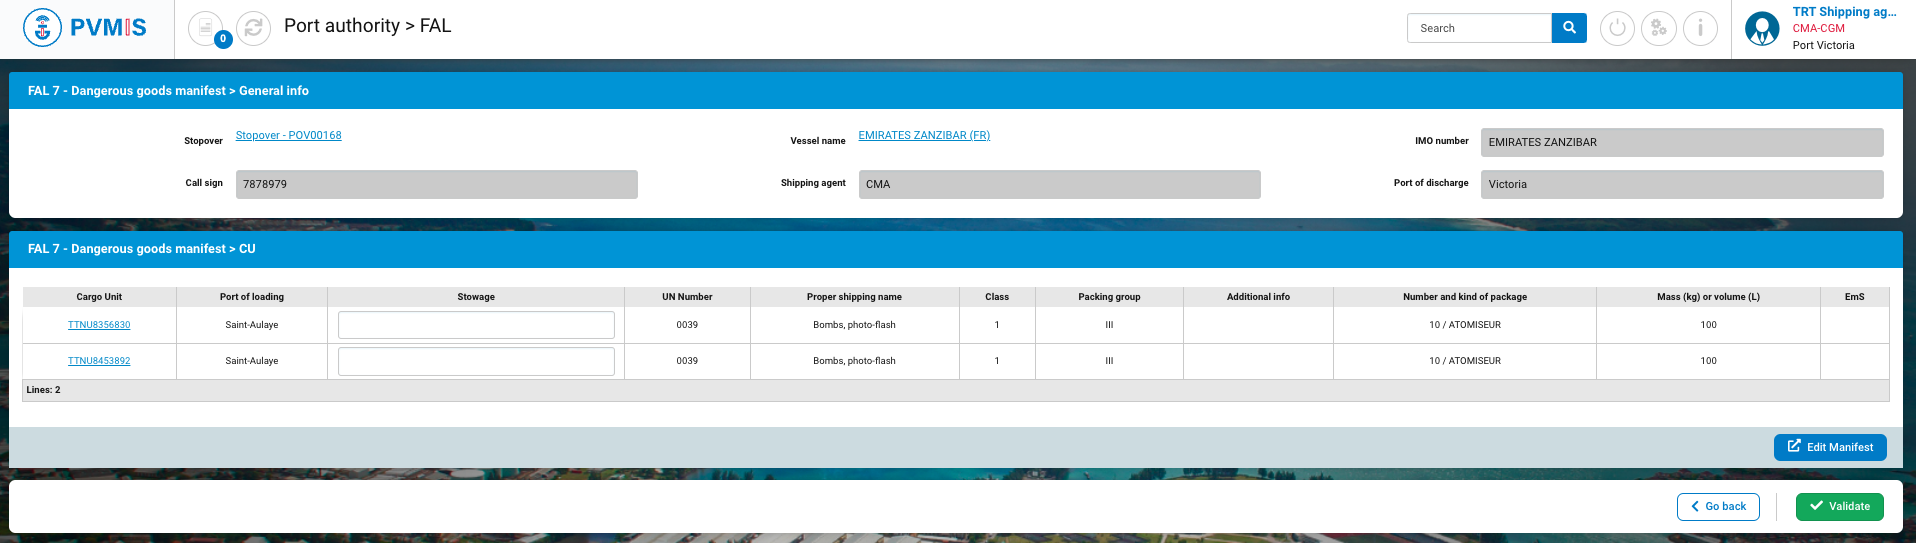Image resolution: width=1916 pixels, height=543 pixels.
Task: Open the settings gears icon
Action: (1659, 28)
